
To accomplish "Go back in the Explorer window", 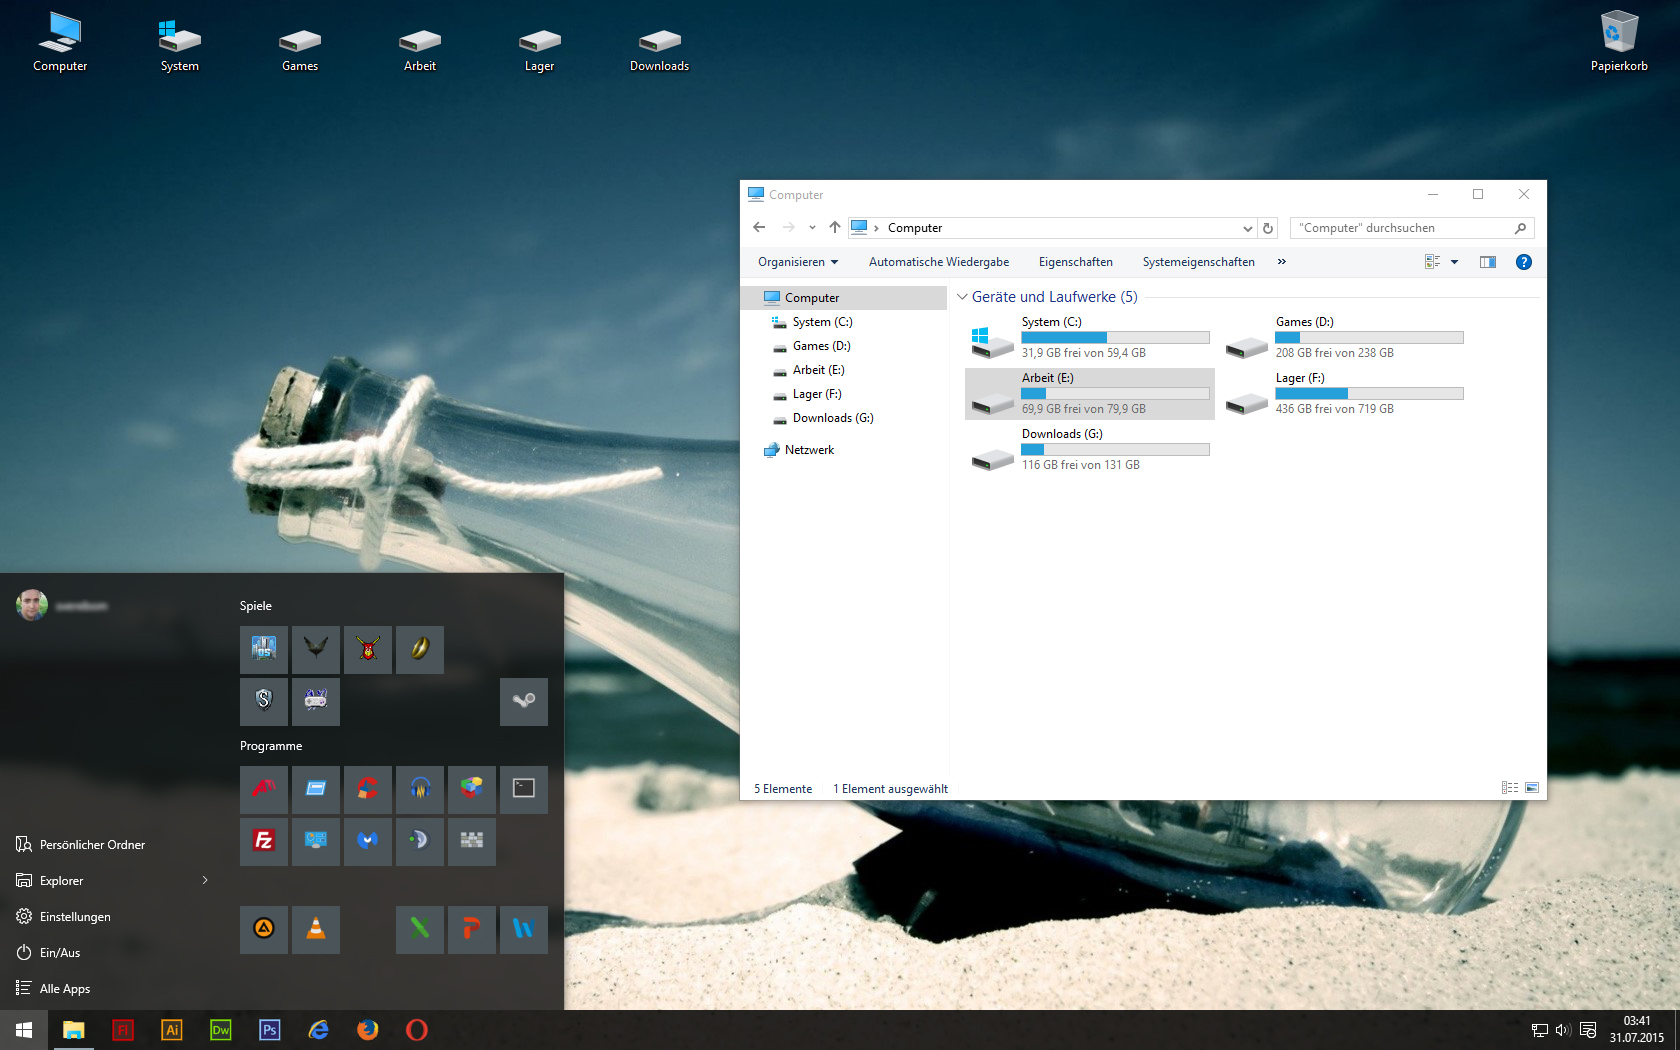I will pos(759,228).
